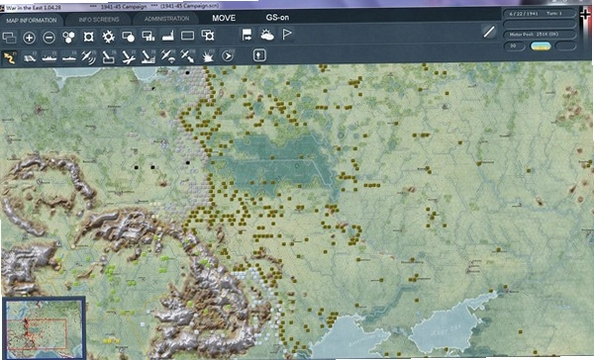Click the minimap in the bottom-left corner
Screen dimensions: 594x360
point(44,328)
